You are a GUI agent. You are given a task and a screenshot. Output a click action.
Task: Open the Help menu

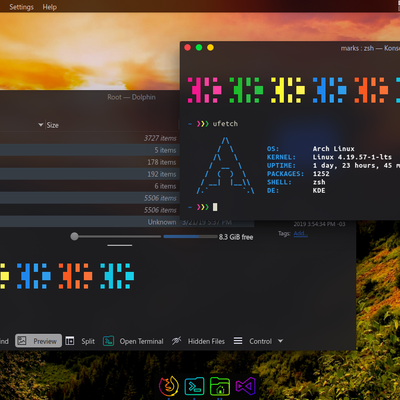tap(49, 7)
